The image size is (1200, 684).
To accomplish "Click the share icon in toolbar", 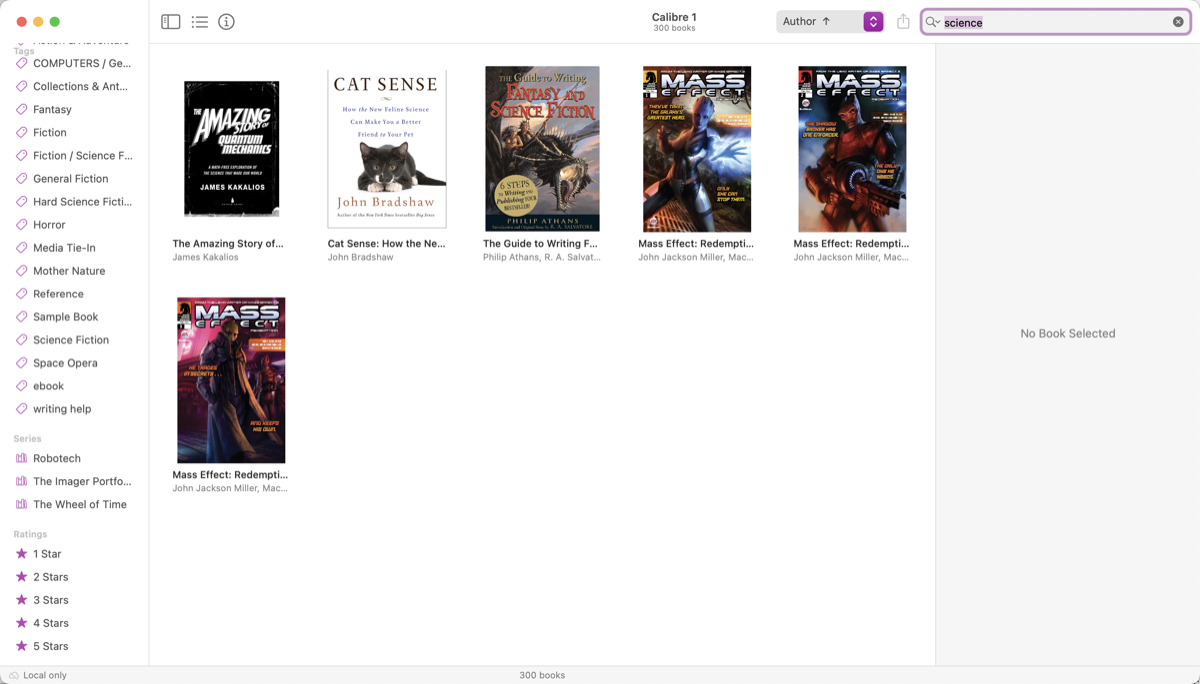I will (x=903, y=22).
